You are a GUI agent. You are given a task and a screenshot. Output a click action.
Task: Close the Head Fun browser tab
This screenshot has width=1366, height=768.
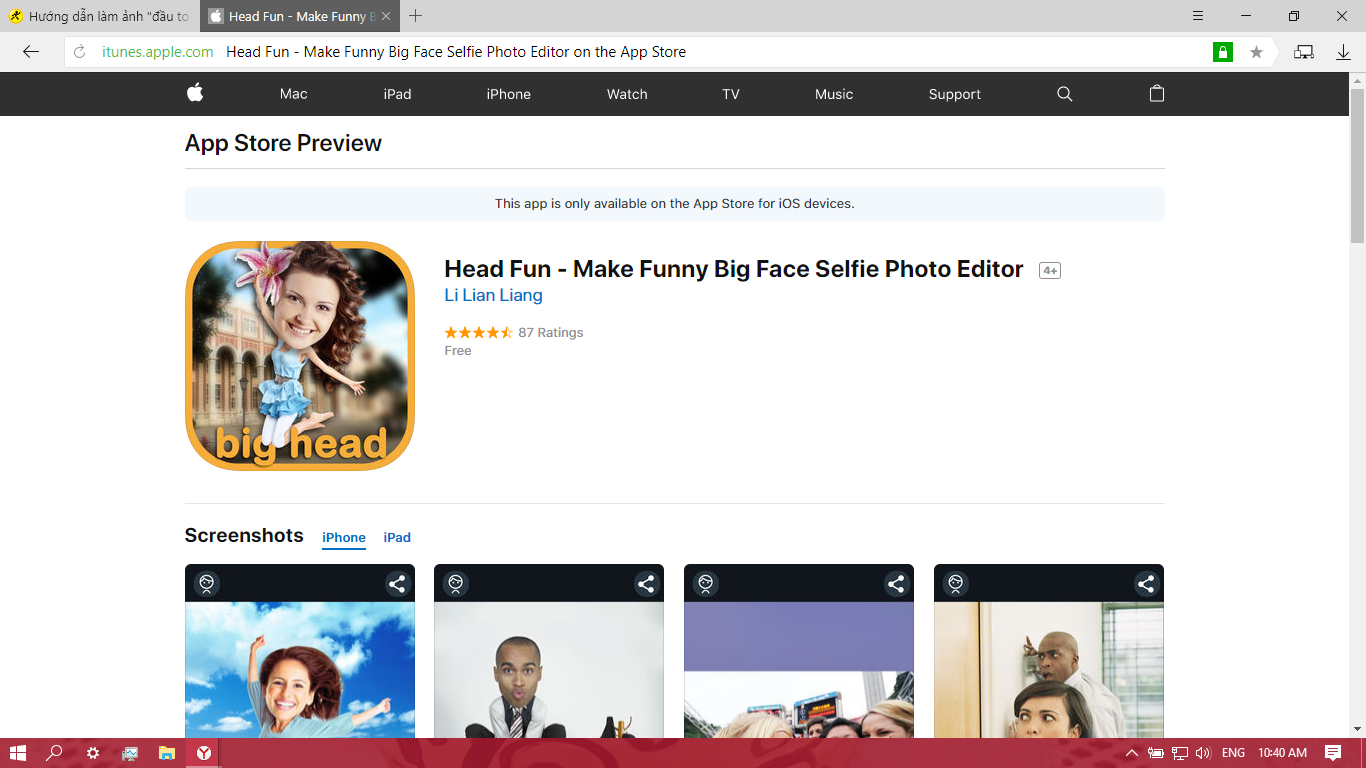coord(386,16)
